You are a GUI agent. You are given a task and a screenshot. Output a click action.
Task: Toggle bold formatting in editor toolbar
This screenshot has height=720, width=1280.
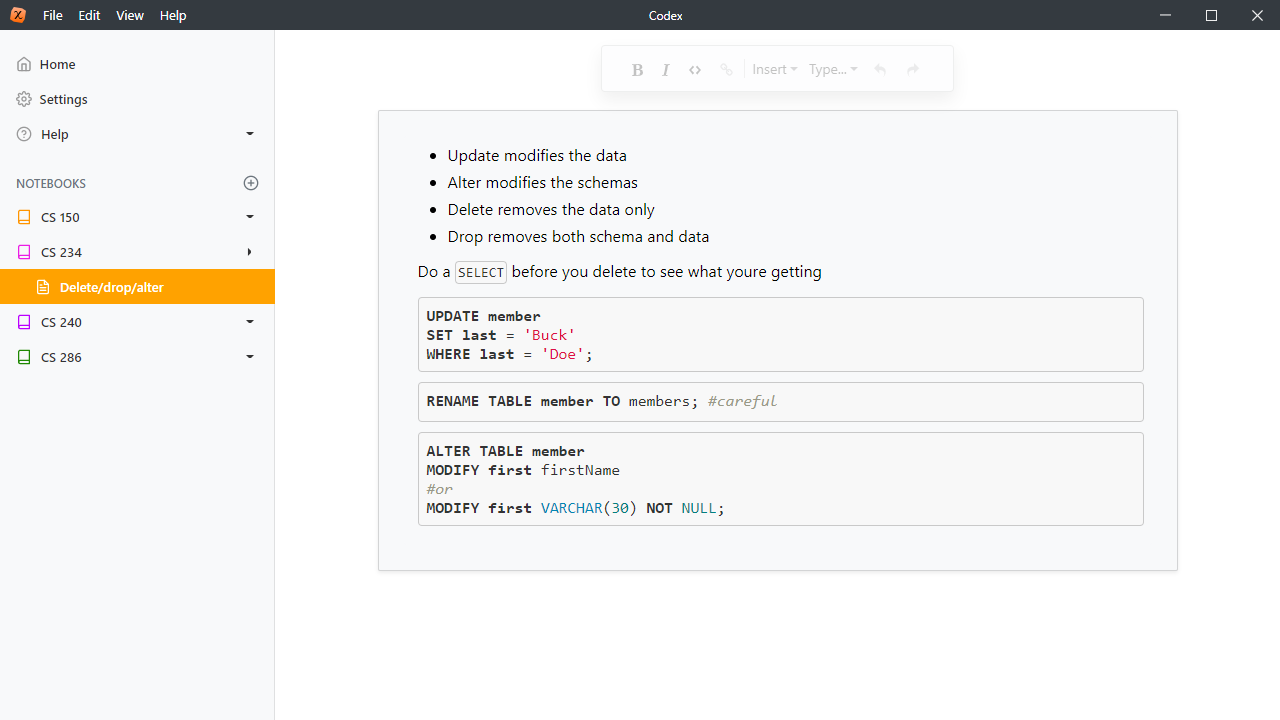(637, 70)
